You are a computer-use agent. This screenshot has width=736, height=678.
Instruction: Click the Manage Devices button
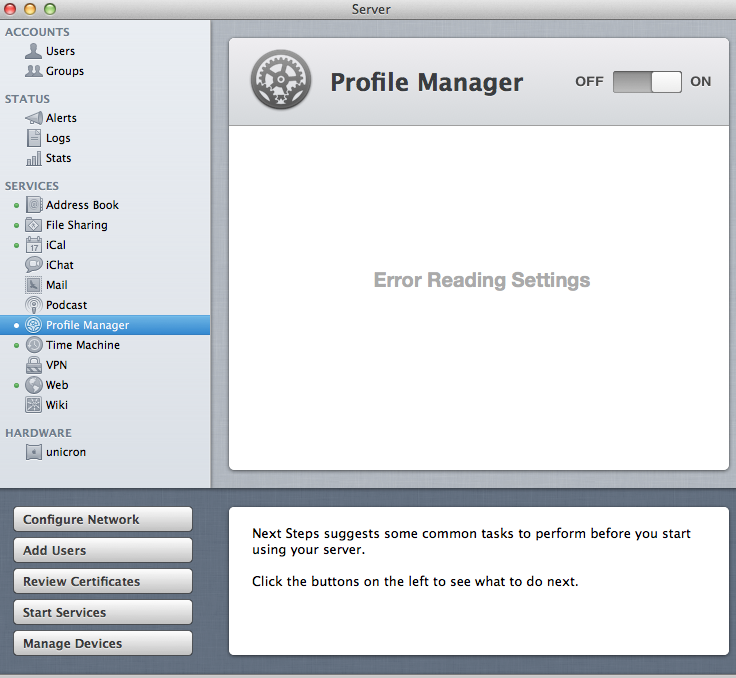point(103,643)
